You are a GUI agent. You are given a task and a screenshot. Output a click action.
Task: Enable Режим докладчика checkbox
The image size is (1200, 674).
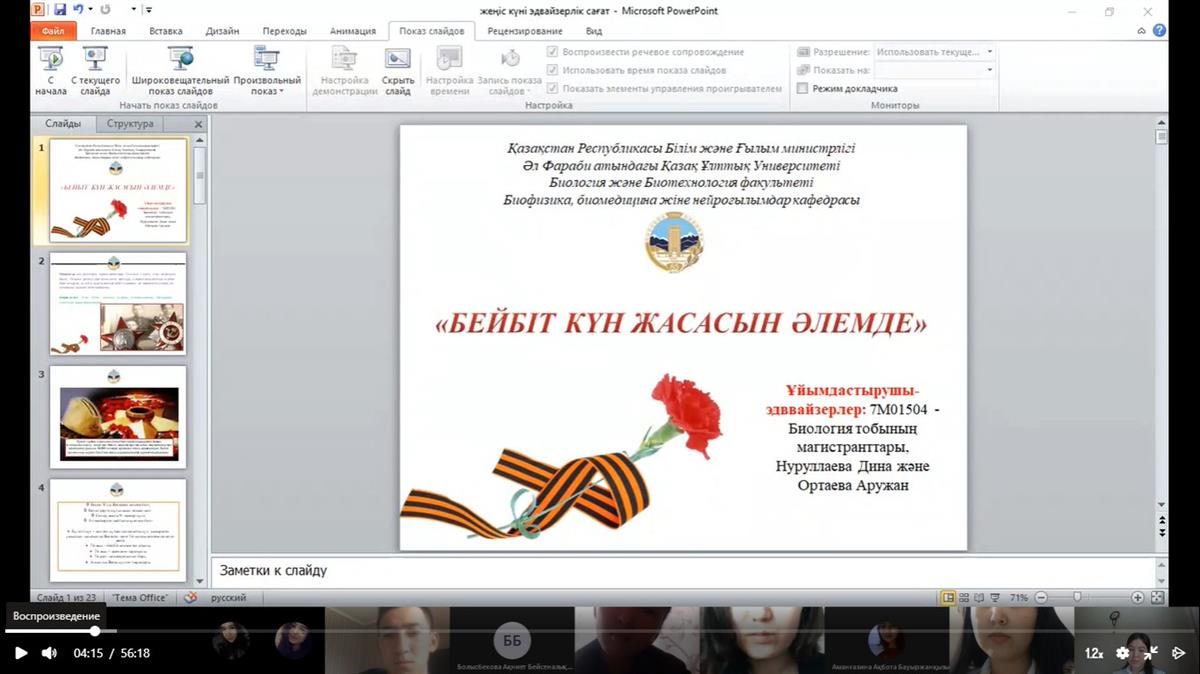coord(803,88)
